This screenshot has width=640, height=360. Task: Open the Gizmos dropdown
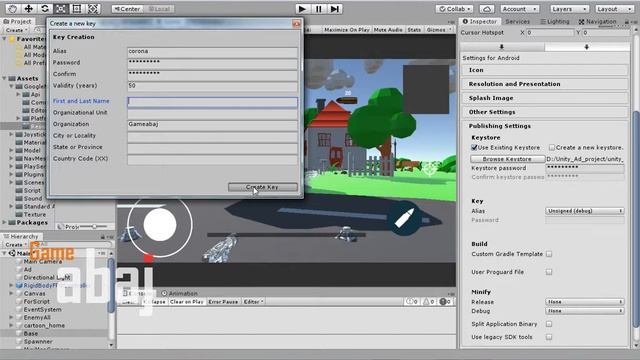[439, 30]
